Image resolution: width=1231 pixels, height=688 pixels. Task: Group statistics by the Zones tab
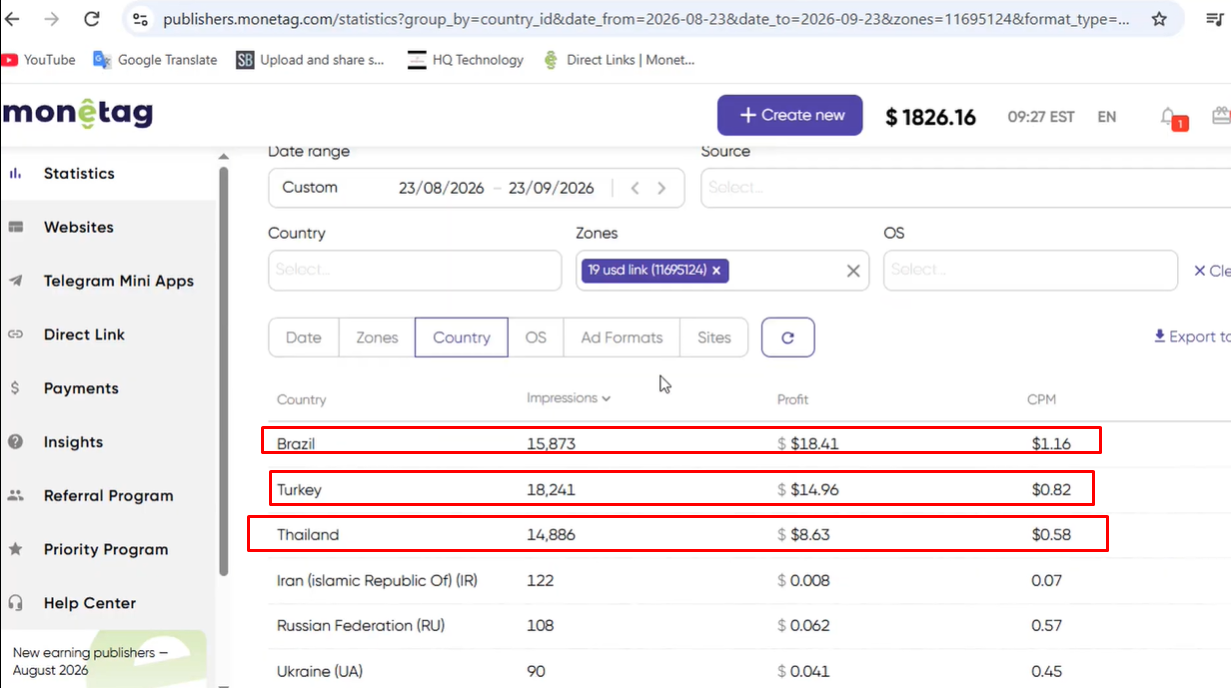[x=377, y=337]
